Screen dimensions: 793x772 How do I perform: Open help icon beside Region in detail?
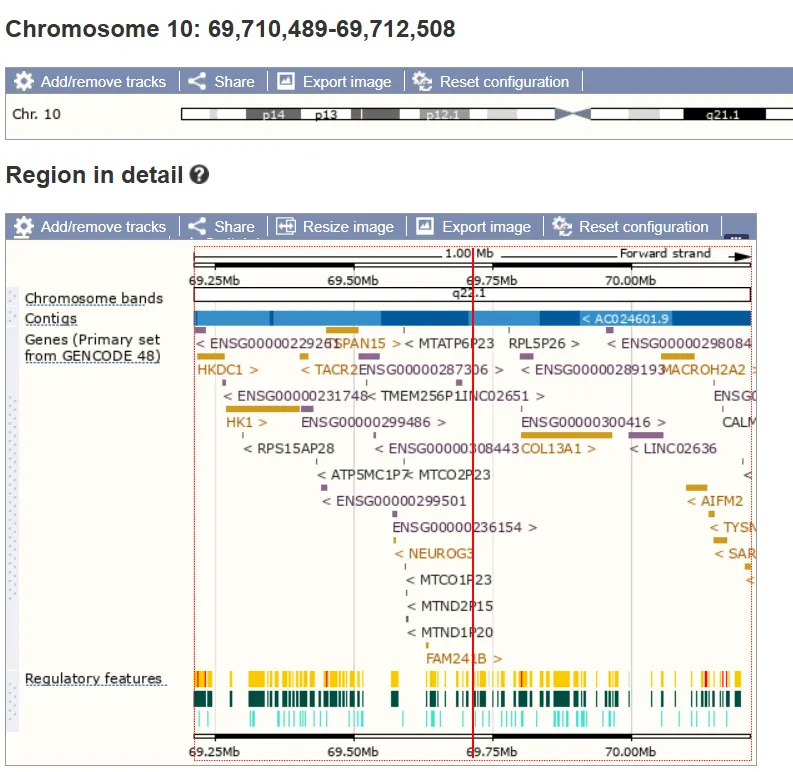(x=199, y=175)
